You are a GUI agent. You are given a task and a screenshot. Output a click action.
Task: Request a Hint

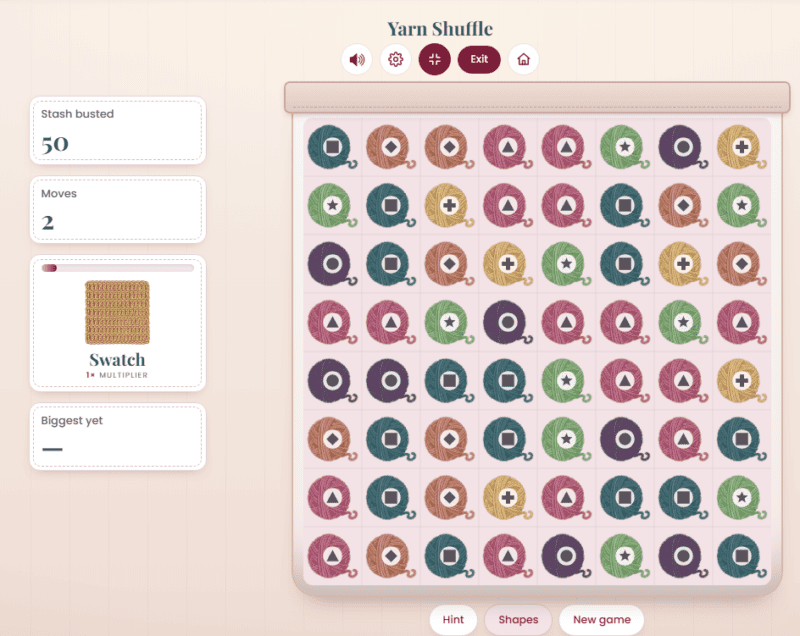pyautogui.click(x=453, y=619)
